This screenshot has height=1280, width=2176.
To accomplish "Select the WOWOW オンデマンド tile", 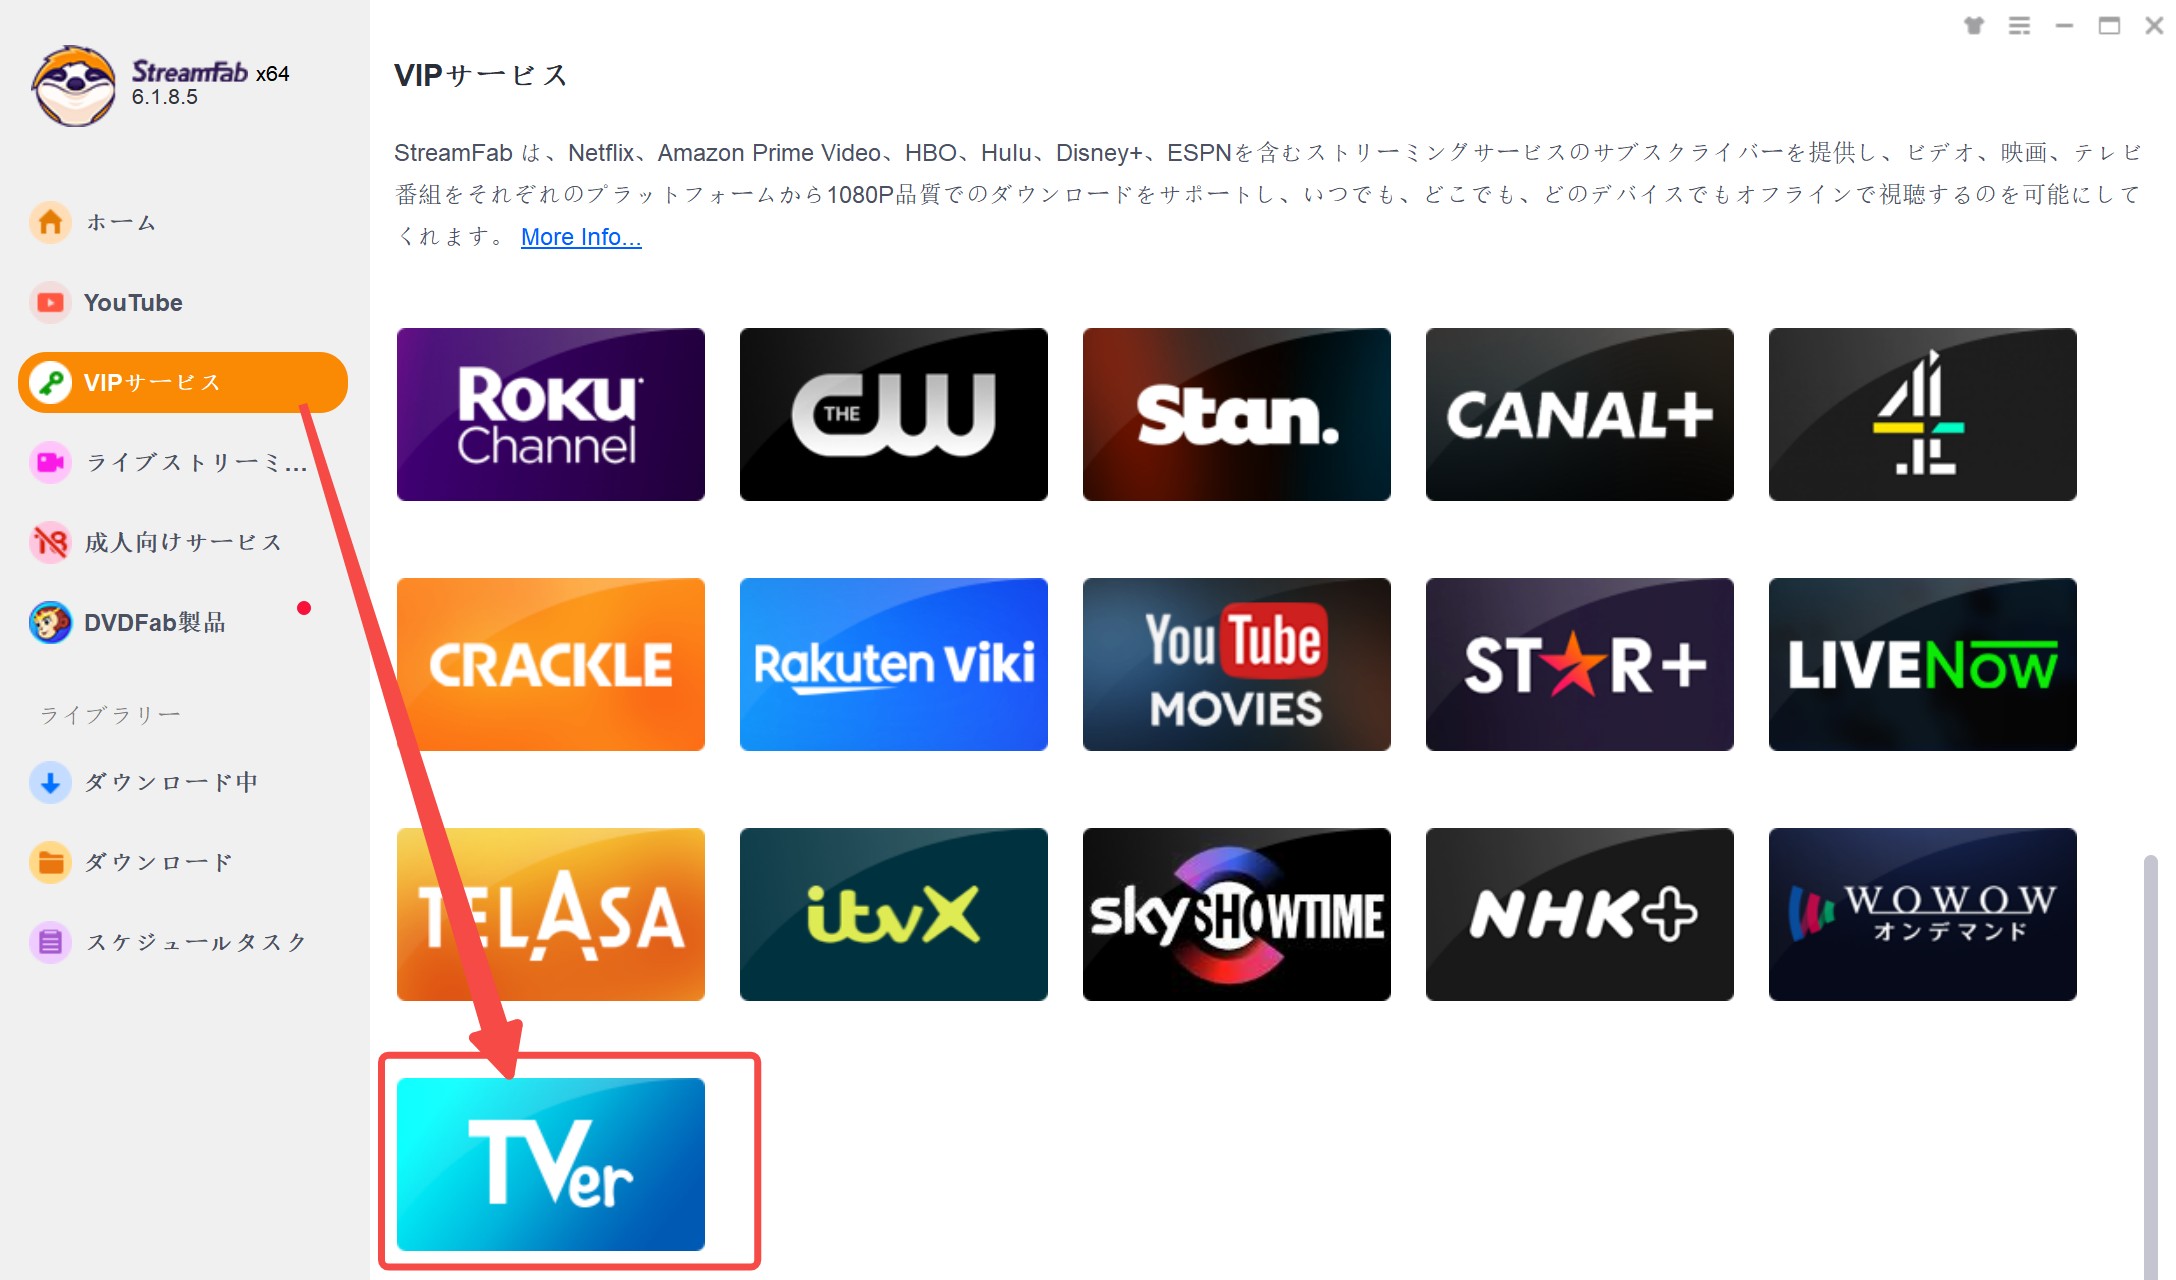I will pyautogui.click(x=1922, y=914).
